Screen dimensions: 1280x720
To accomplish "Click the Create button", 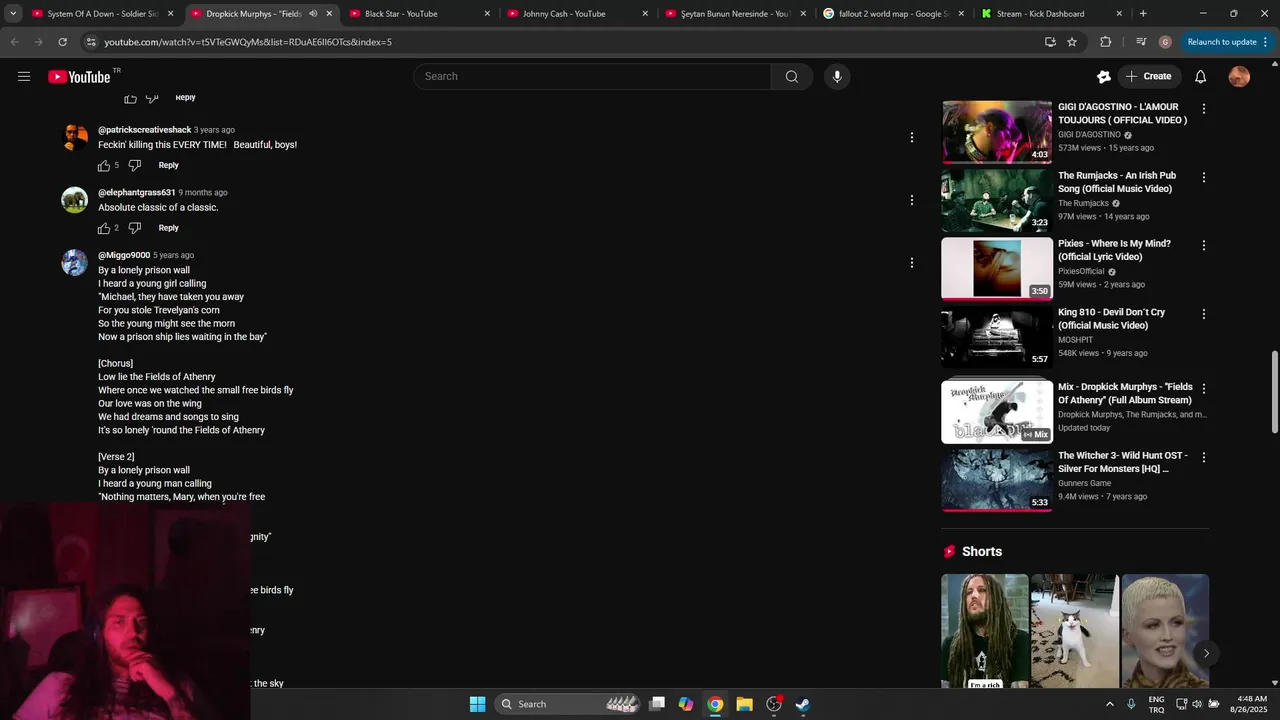I will click(x=1149, y=76).
